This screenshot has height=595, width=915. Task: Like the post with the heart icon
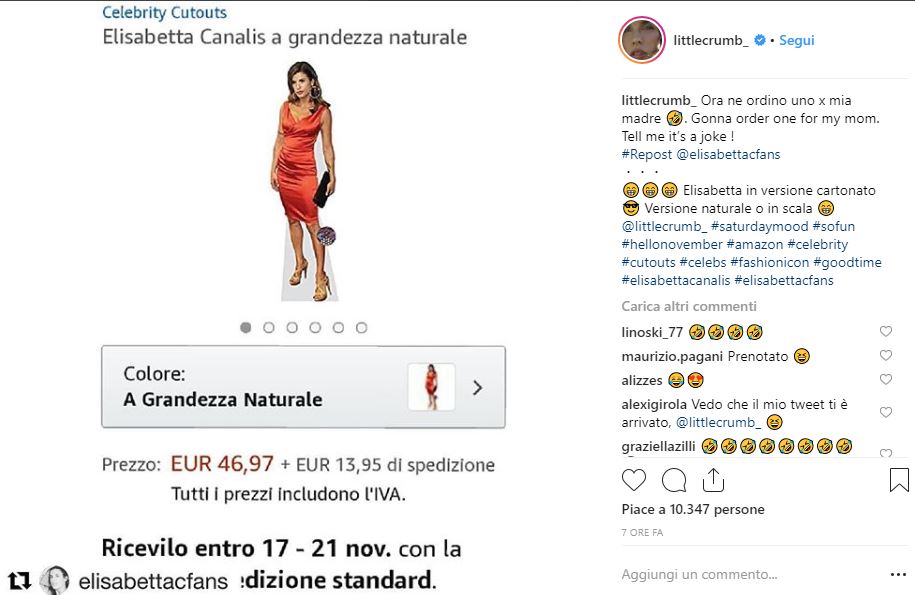tap(634, 480)
